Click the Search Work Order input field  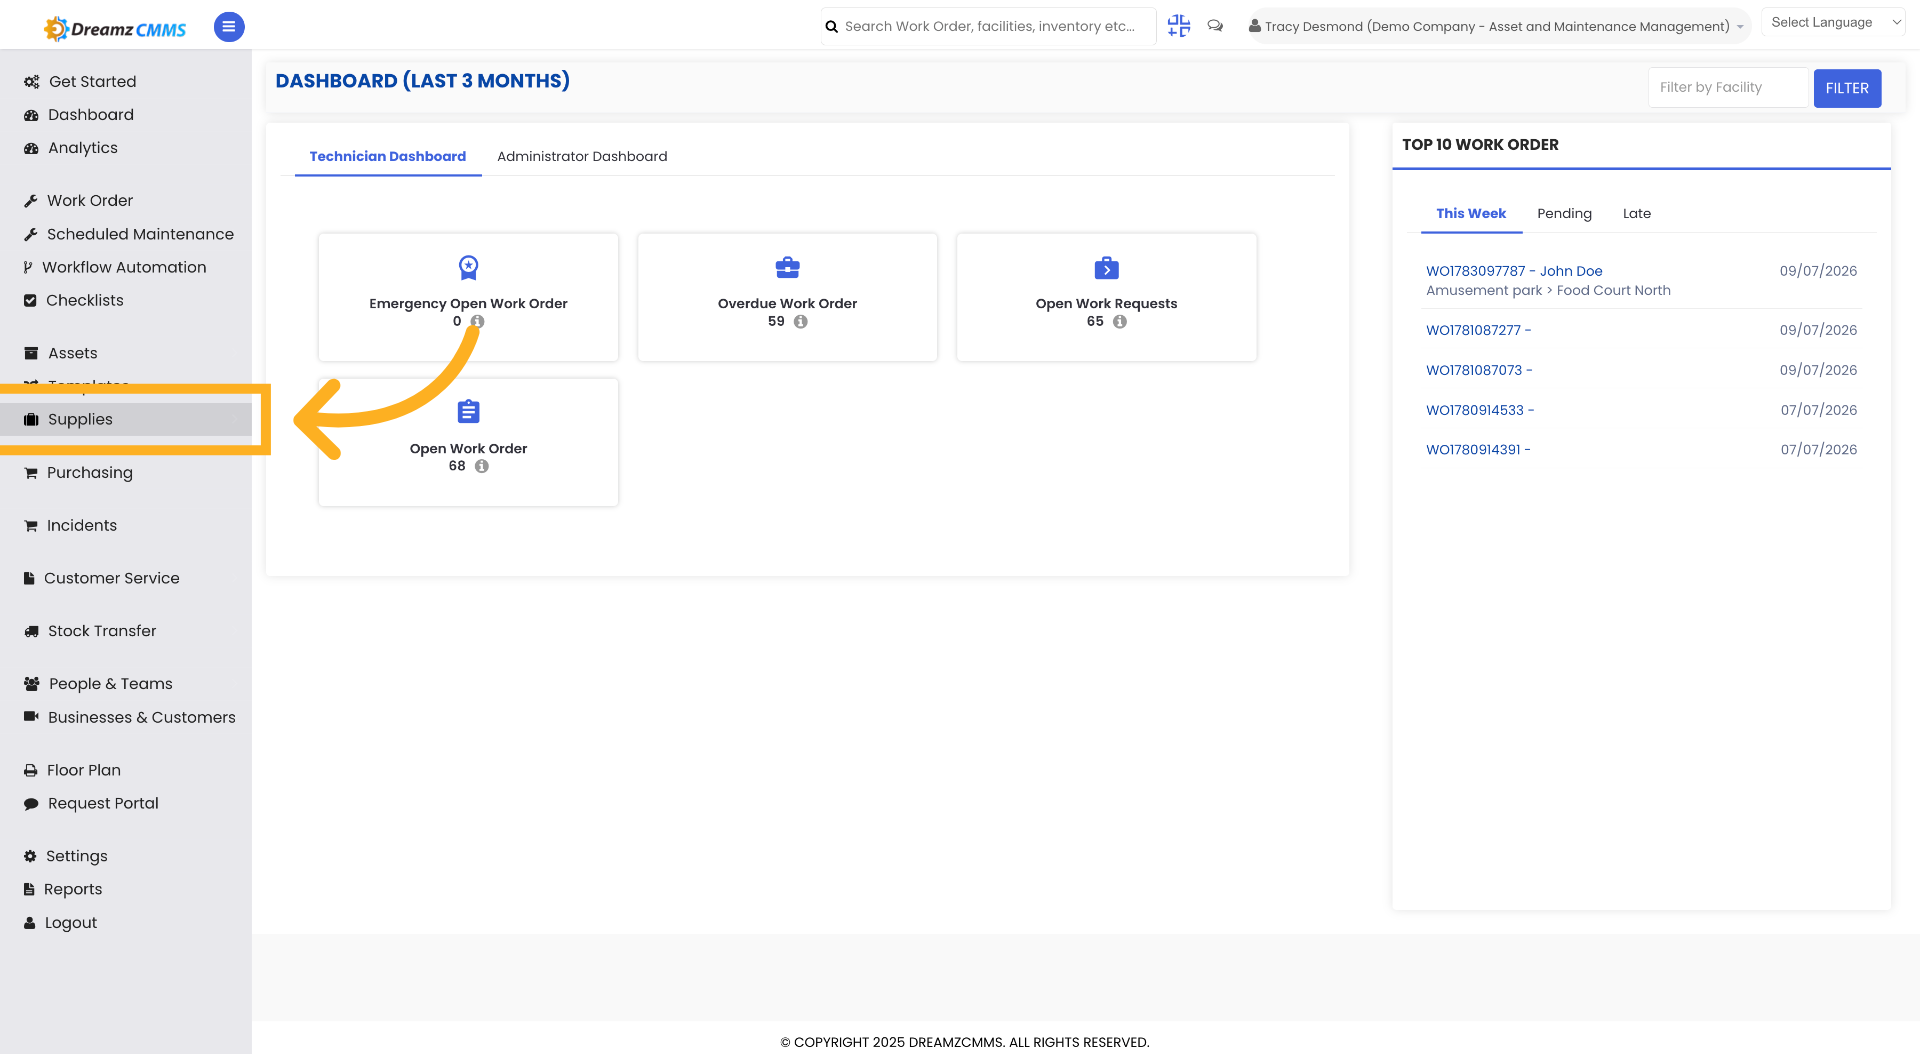point(989,26)
